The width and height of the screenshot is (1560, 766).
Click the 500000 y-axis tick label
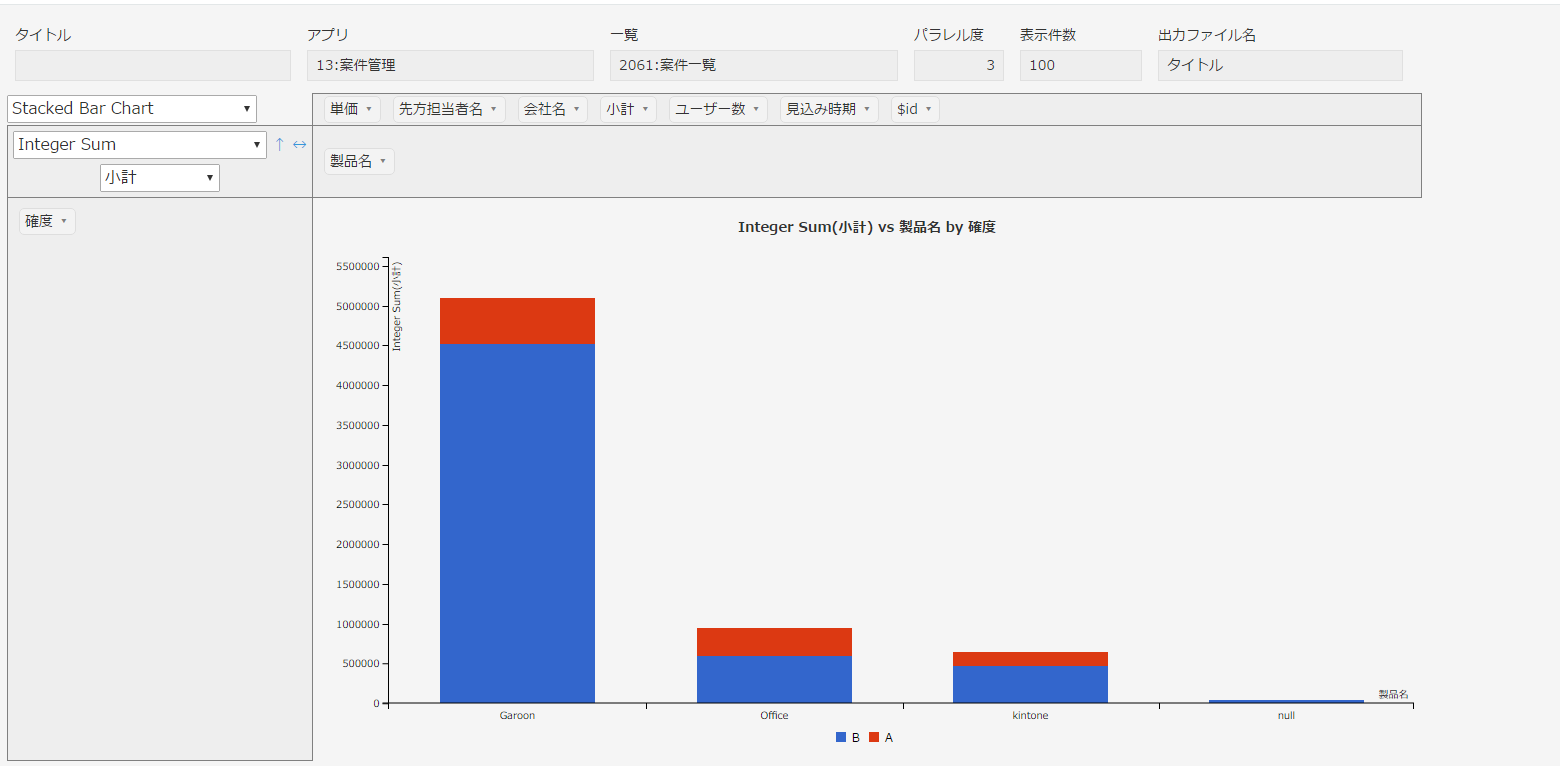point(361,664)
